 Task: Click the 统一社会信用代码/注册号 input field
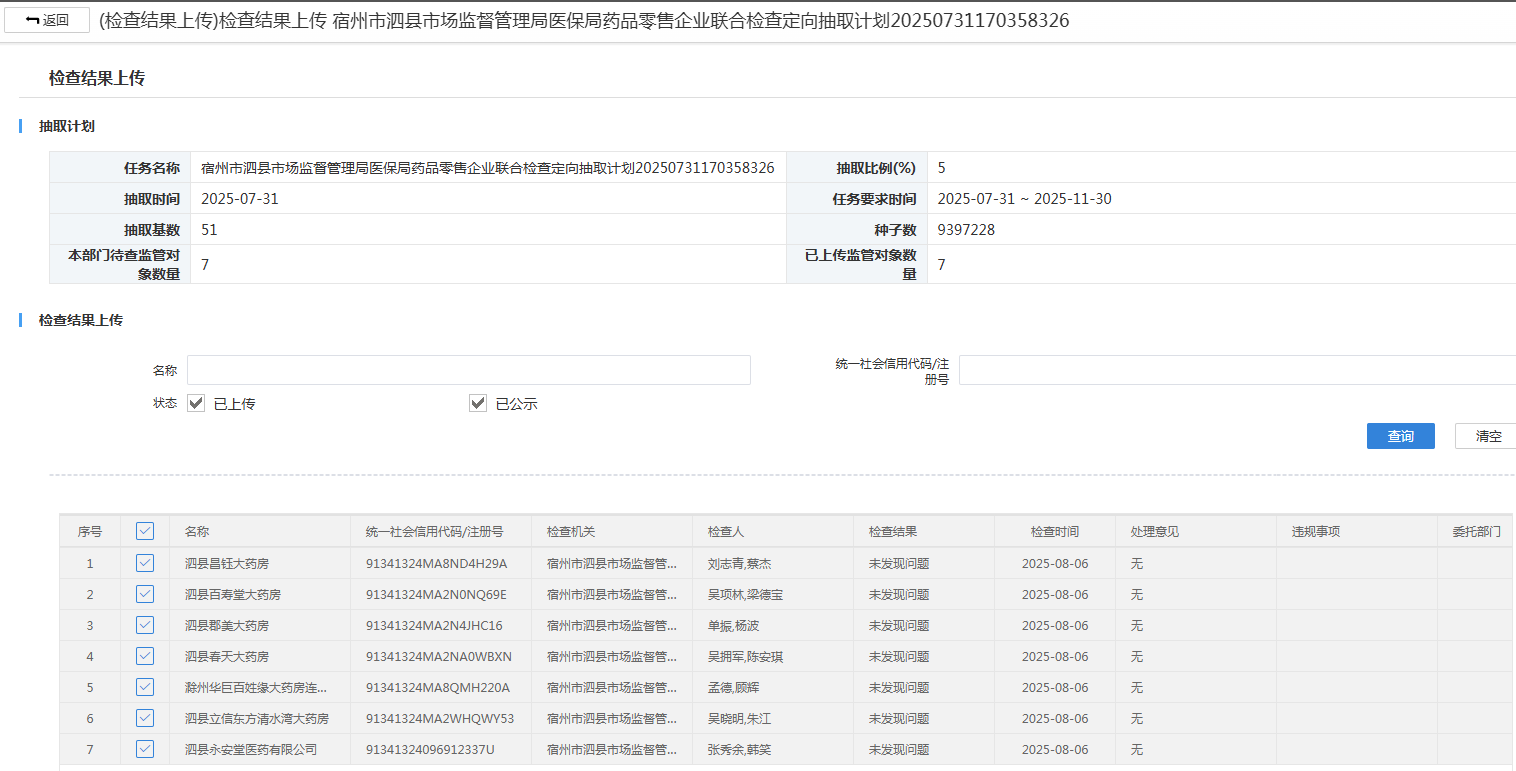1236,370
